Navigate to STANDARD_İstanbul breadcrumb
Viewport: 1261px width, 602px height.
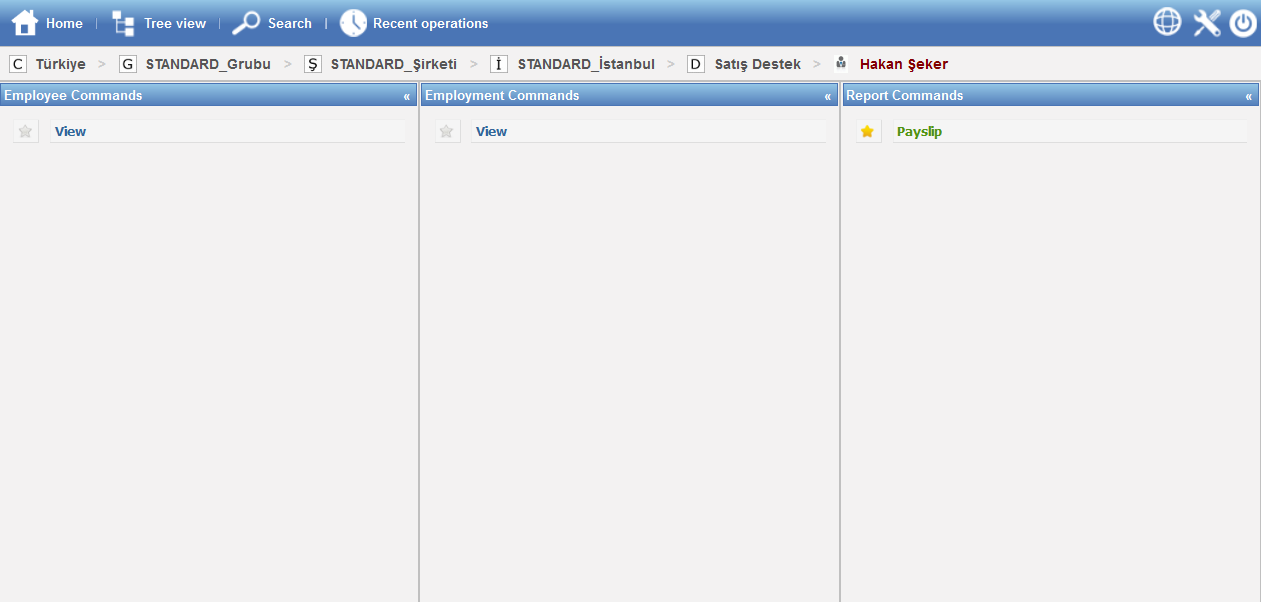586,64
